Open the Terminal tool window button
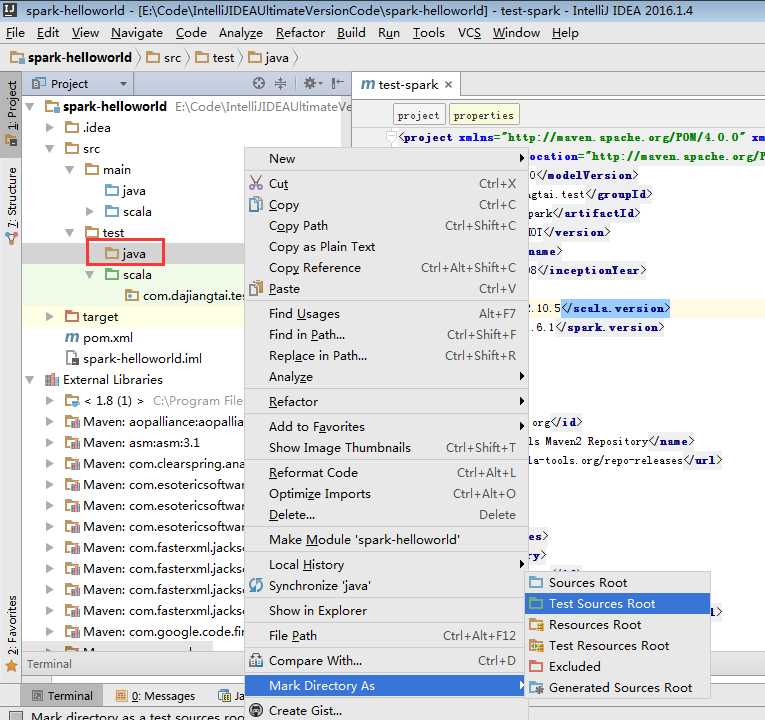The image size is (765, 720). (x=62, y=696)
